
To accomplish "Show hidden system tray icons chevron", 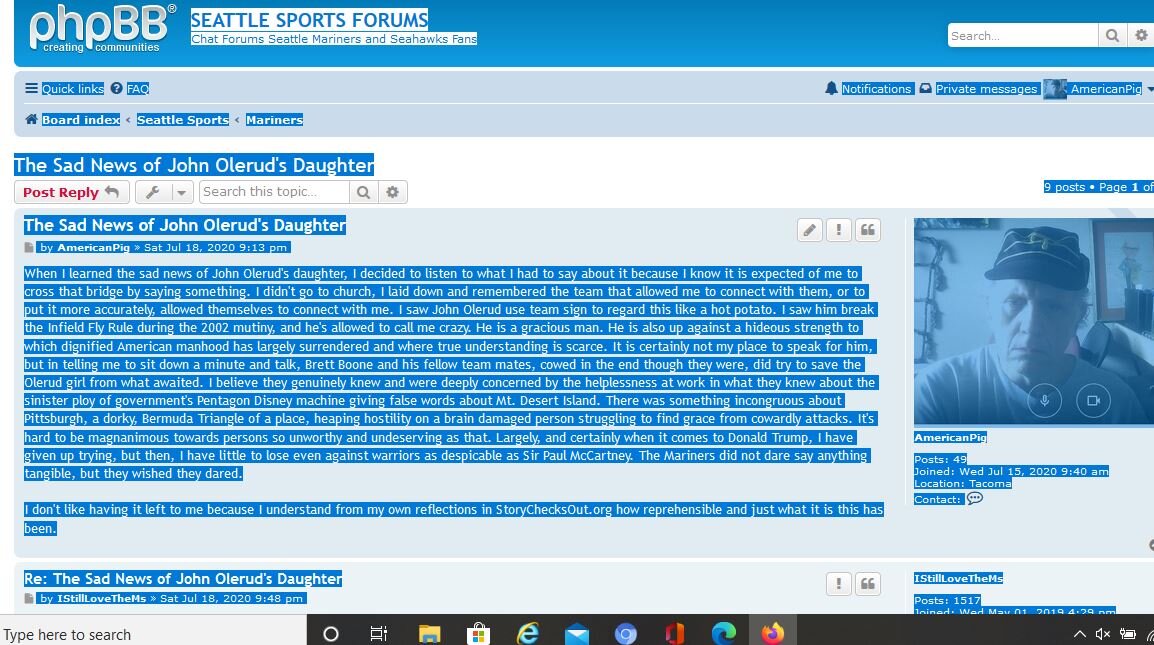I will coord(1079,634).
